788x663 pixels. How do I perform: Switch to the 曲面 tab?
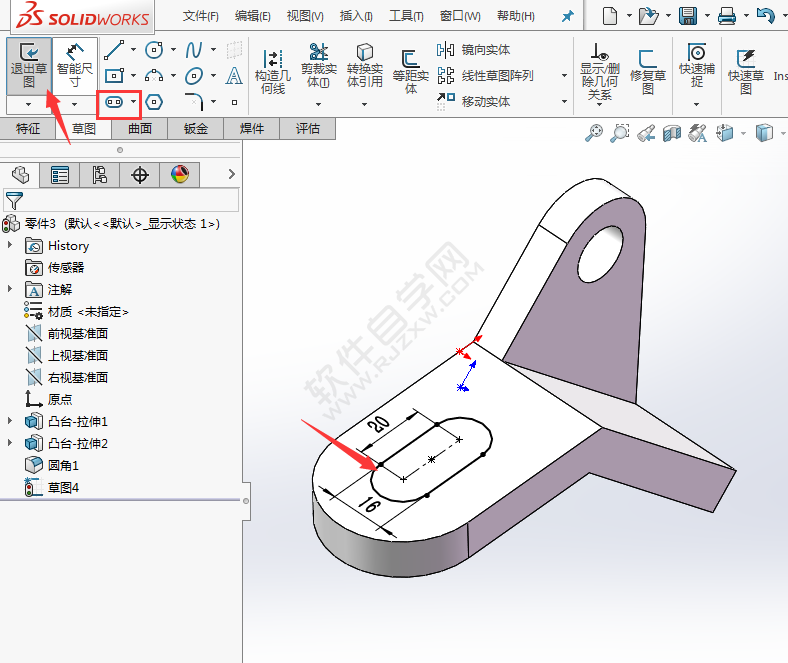[x=140, y=129]
